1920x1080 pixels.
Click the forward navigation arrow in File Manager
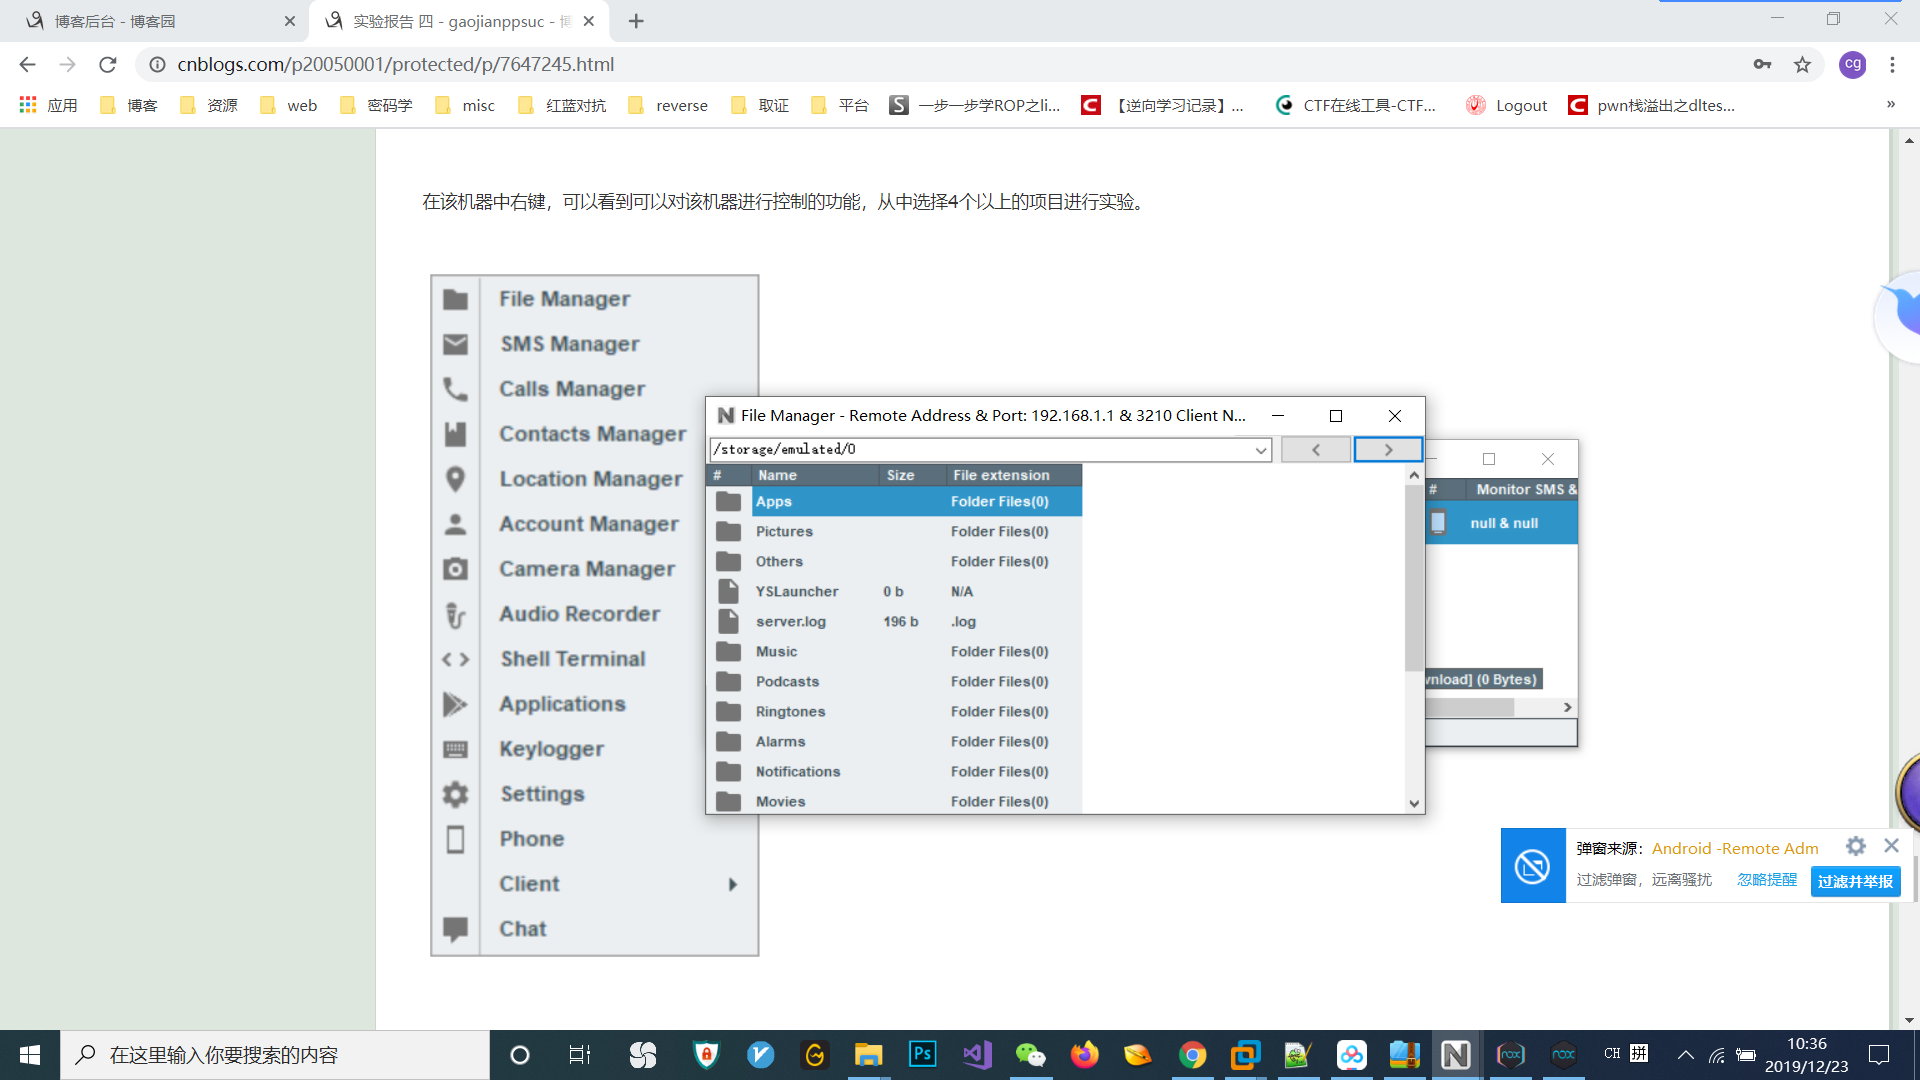[1387, 450]
